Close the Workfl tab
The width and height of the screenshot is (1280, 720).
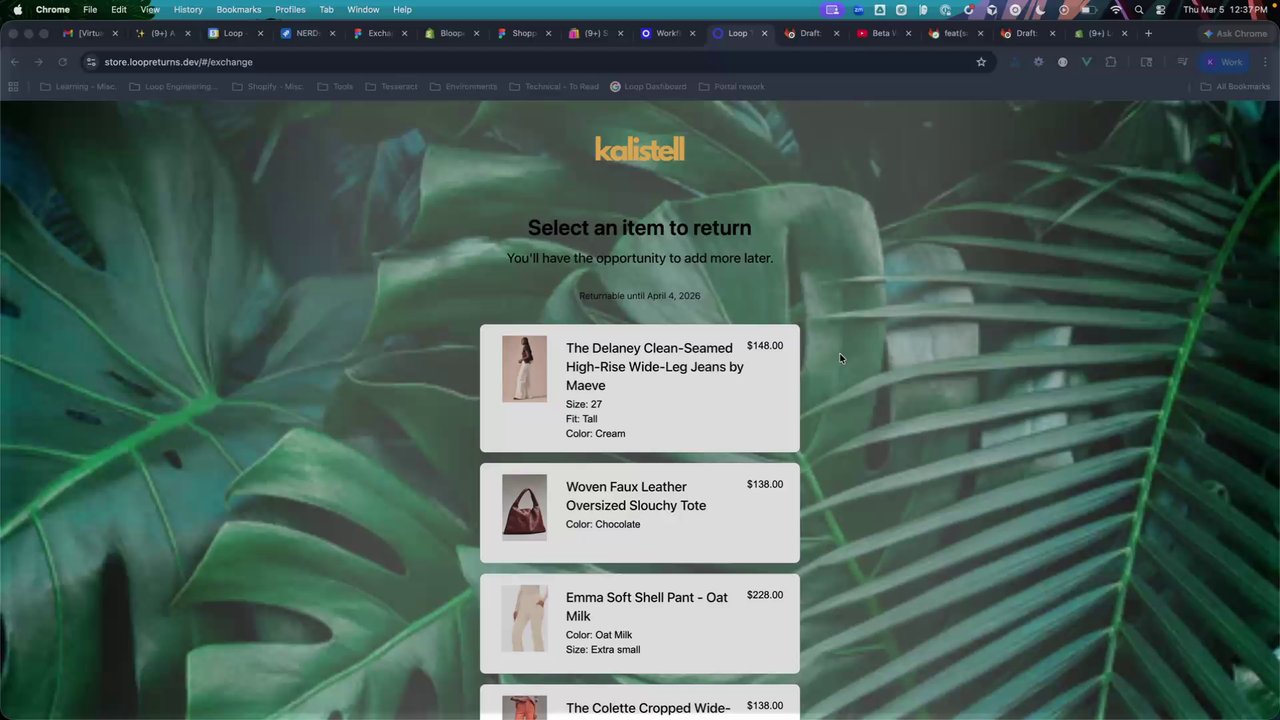pyautogui.click(x=692, y=33)
